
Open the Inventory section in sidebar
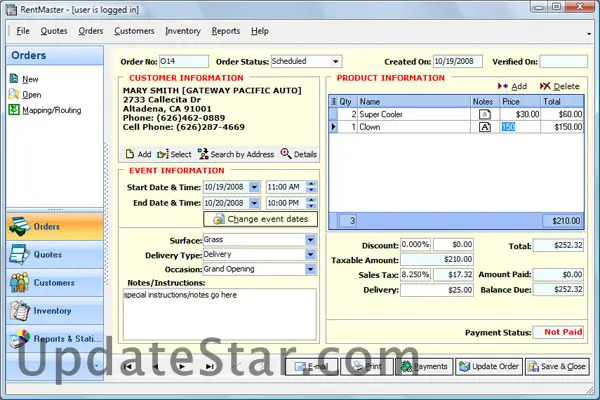52,311
